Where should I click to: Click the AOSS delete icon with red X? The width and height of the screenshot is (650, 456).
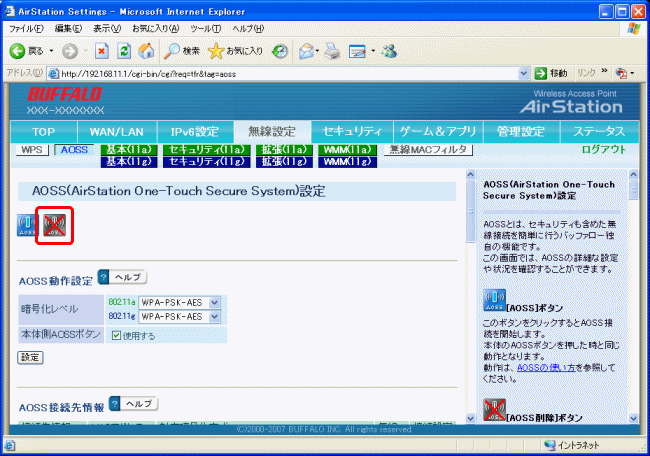coord(55,226)
